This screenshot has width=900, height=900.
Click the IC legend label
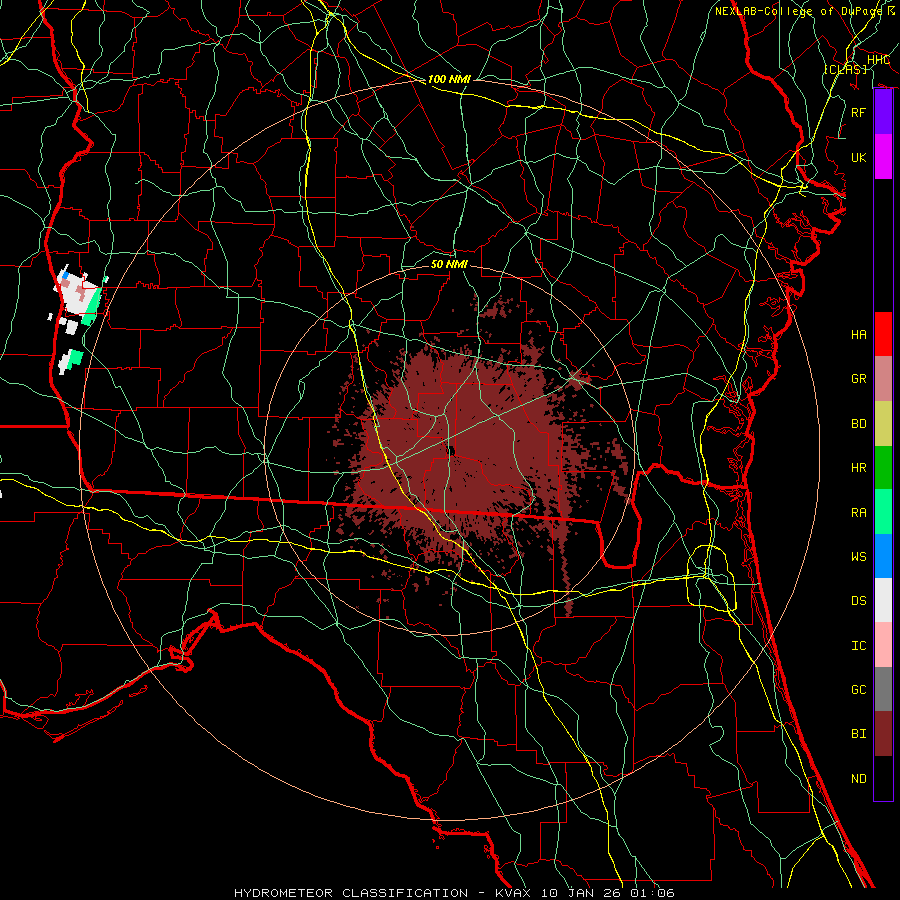point(858,646)
